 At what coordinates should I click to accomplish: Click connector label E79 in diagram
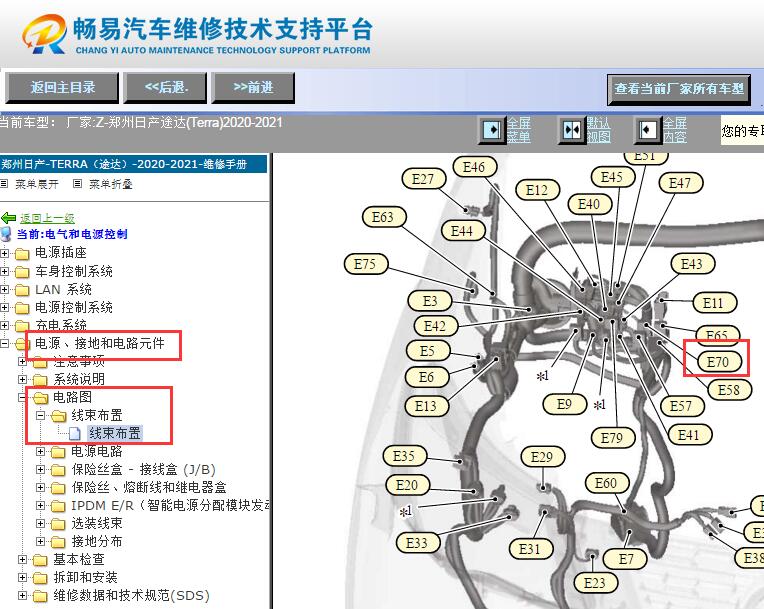coord(612,438)
